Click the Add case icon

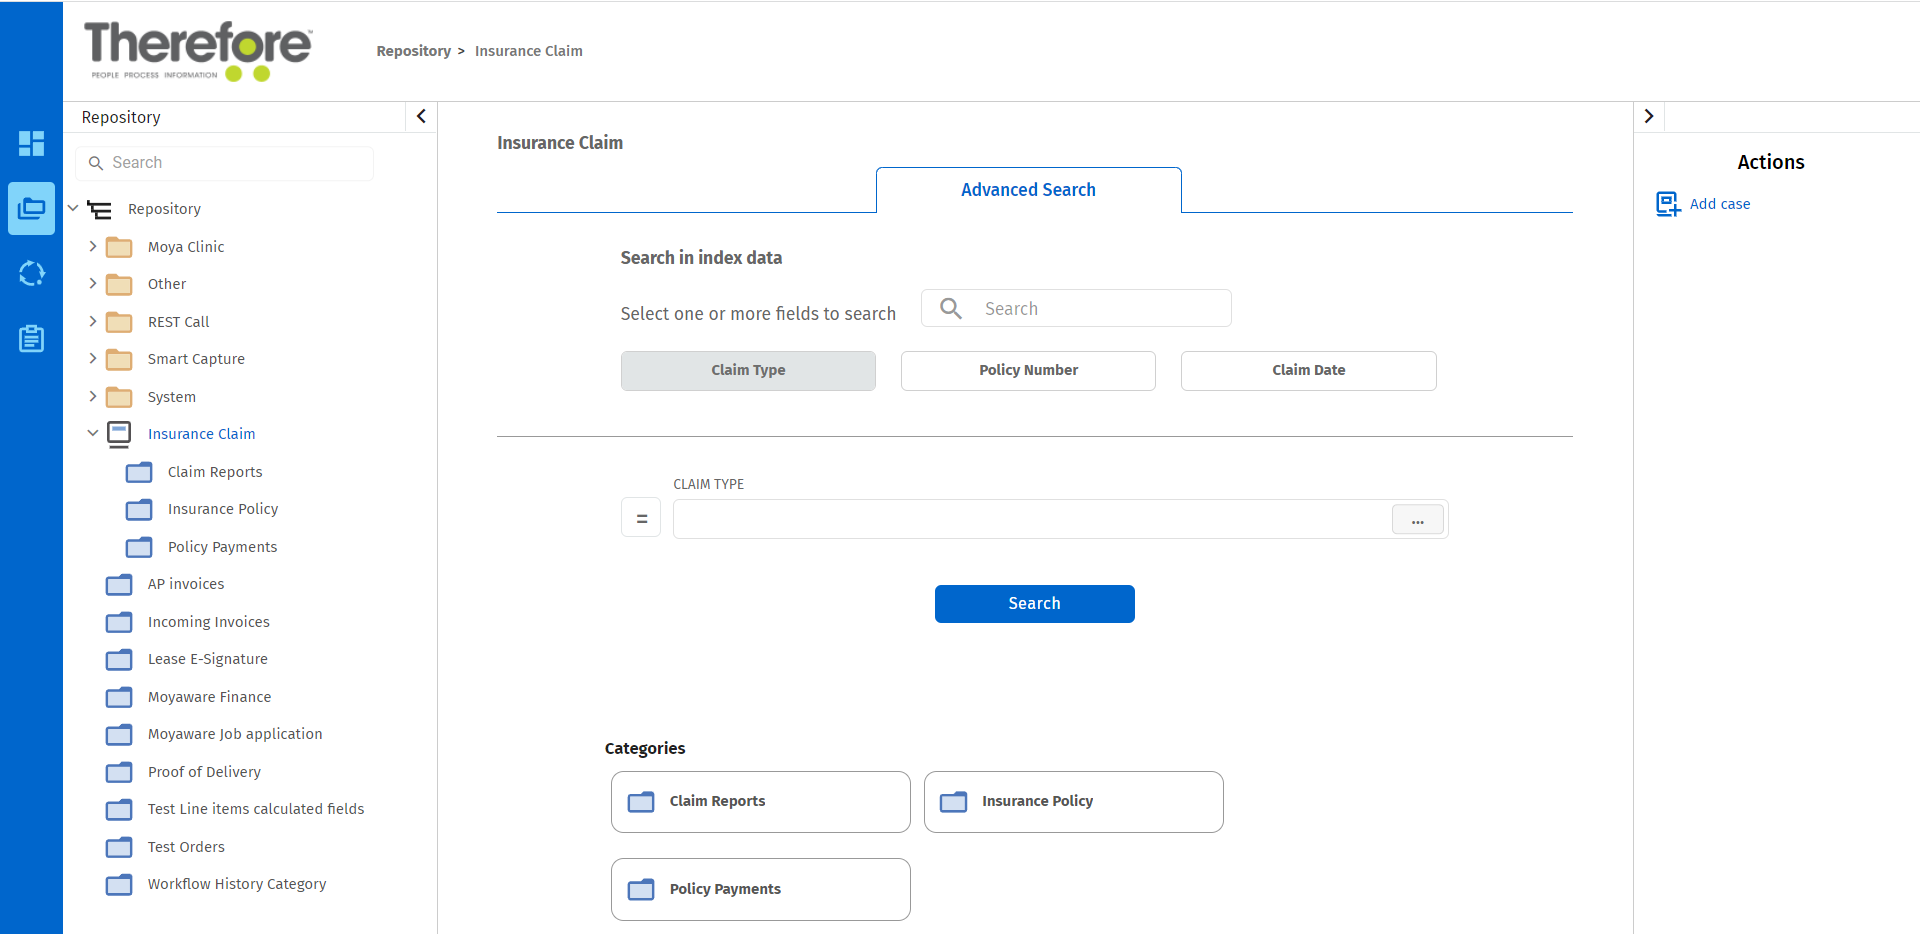(x=1667, y=204)
